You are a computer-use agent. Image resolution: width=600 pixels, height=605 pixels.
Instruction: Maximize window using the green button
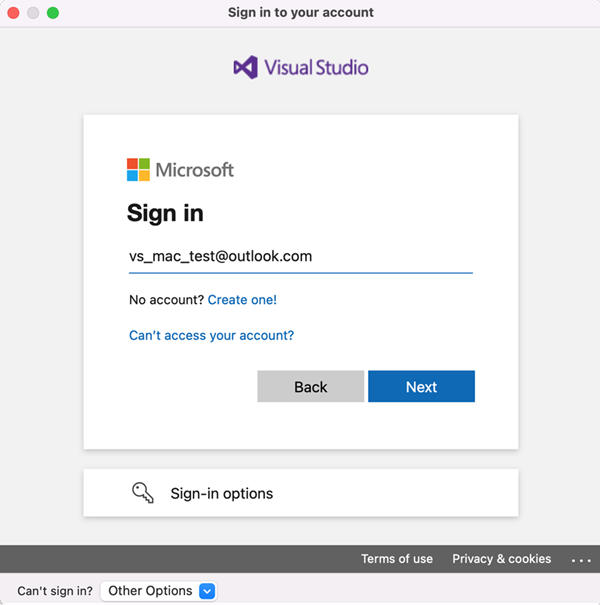[x=53, y=13]
